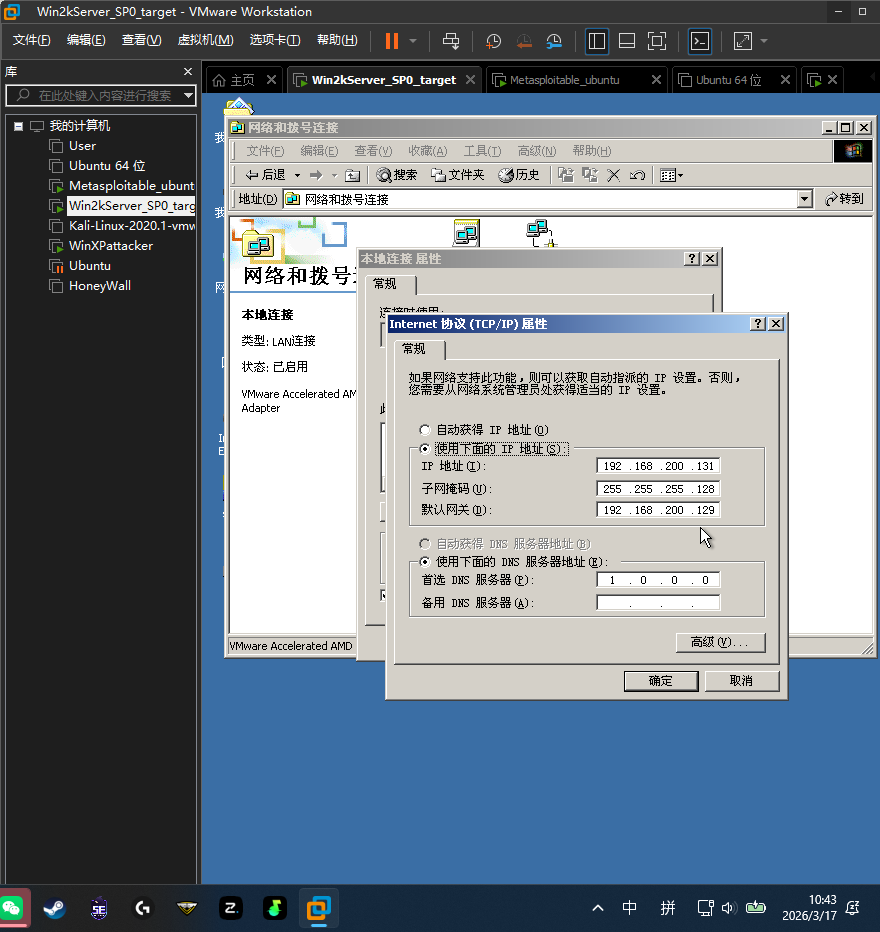This screenshot has height=932, width=880.
Task: Show hidden system tray icons chevron
Action: coord(598,908)
